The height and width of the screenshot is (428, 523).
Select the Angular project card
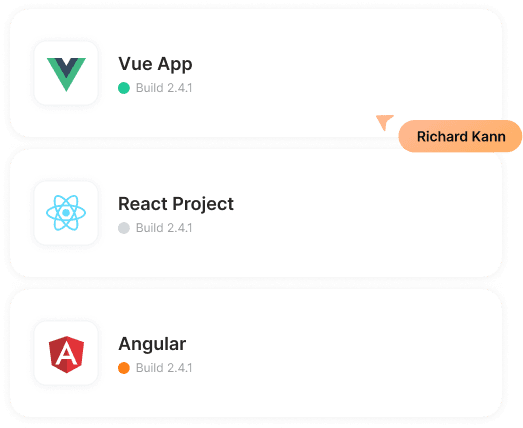256,353
